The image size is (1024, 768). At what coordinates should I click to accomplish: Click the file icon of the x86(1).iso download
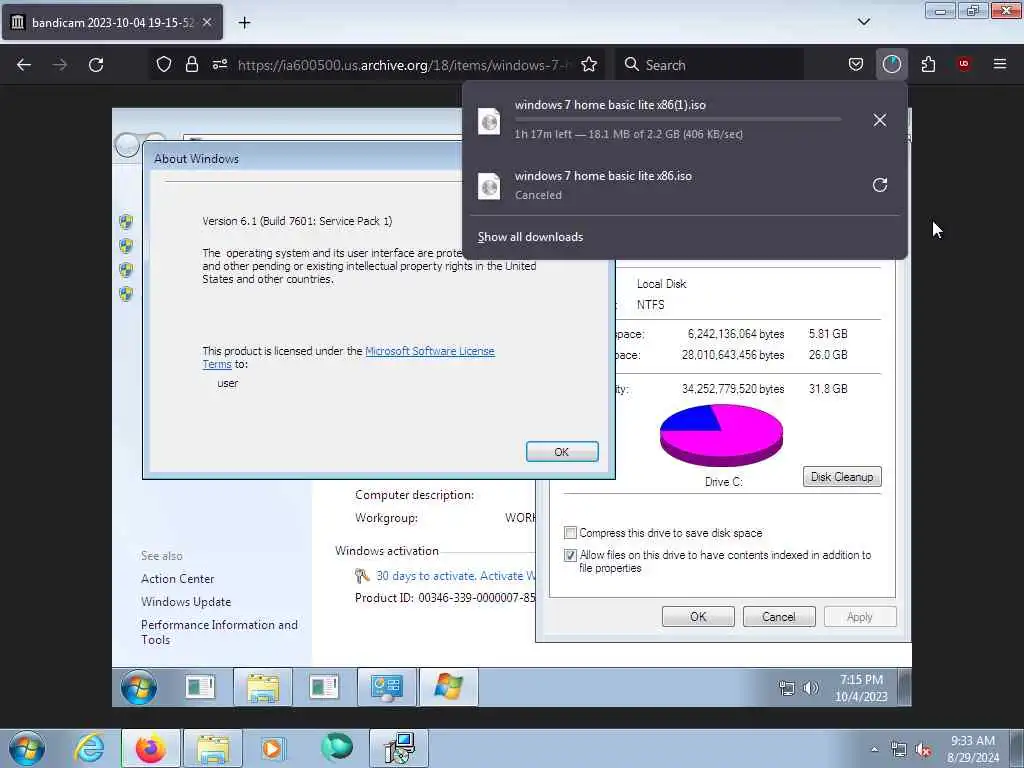pyautogui.click(x=489, y=121)
